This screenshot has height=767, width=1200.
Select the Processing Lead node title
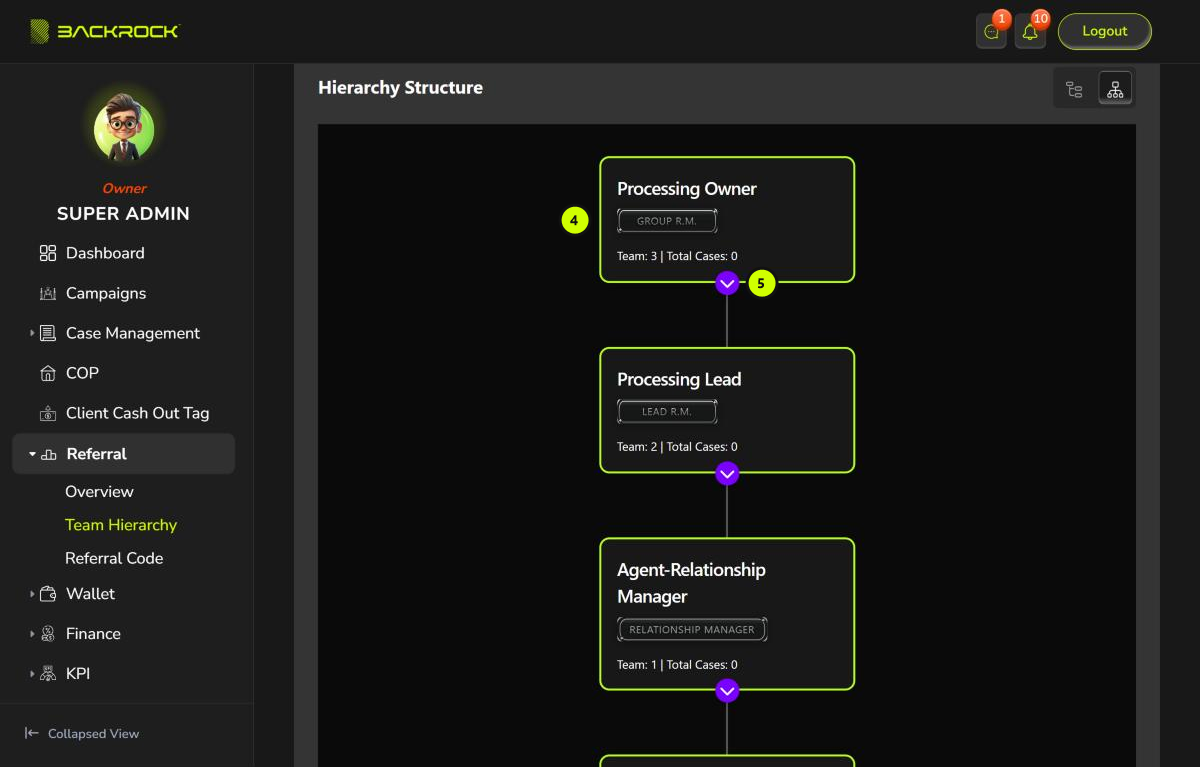(679, 379)
